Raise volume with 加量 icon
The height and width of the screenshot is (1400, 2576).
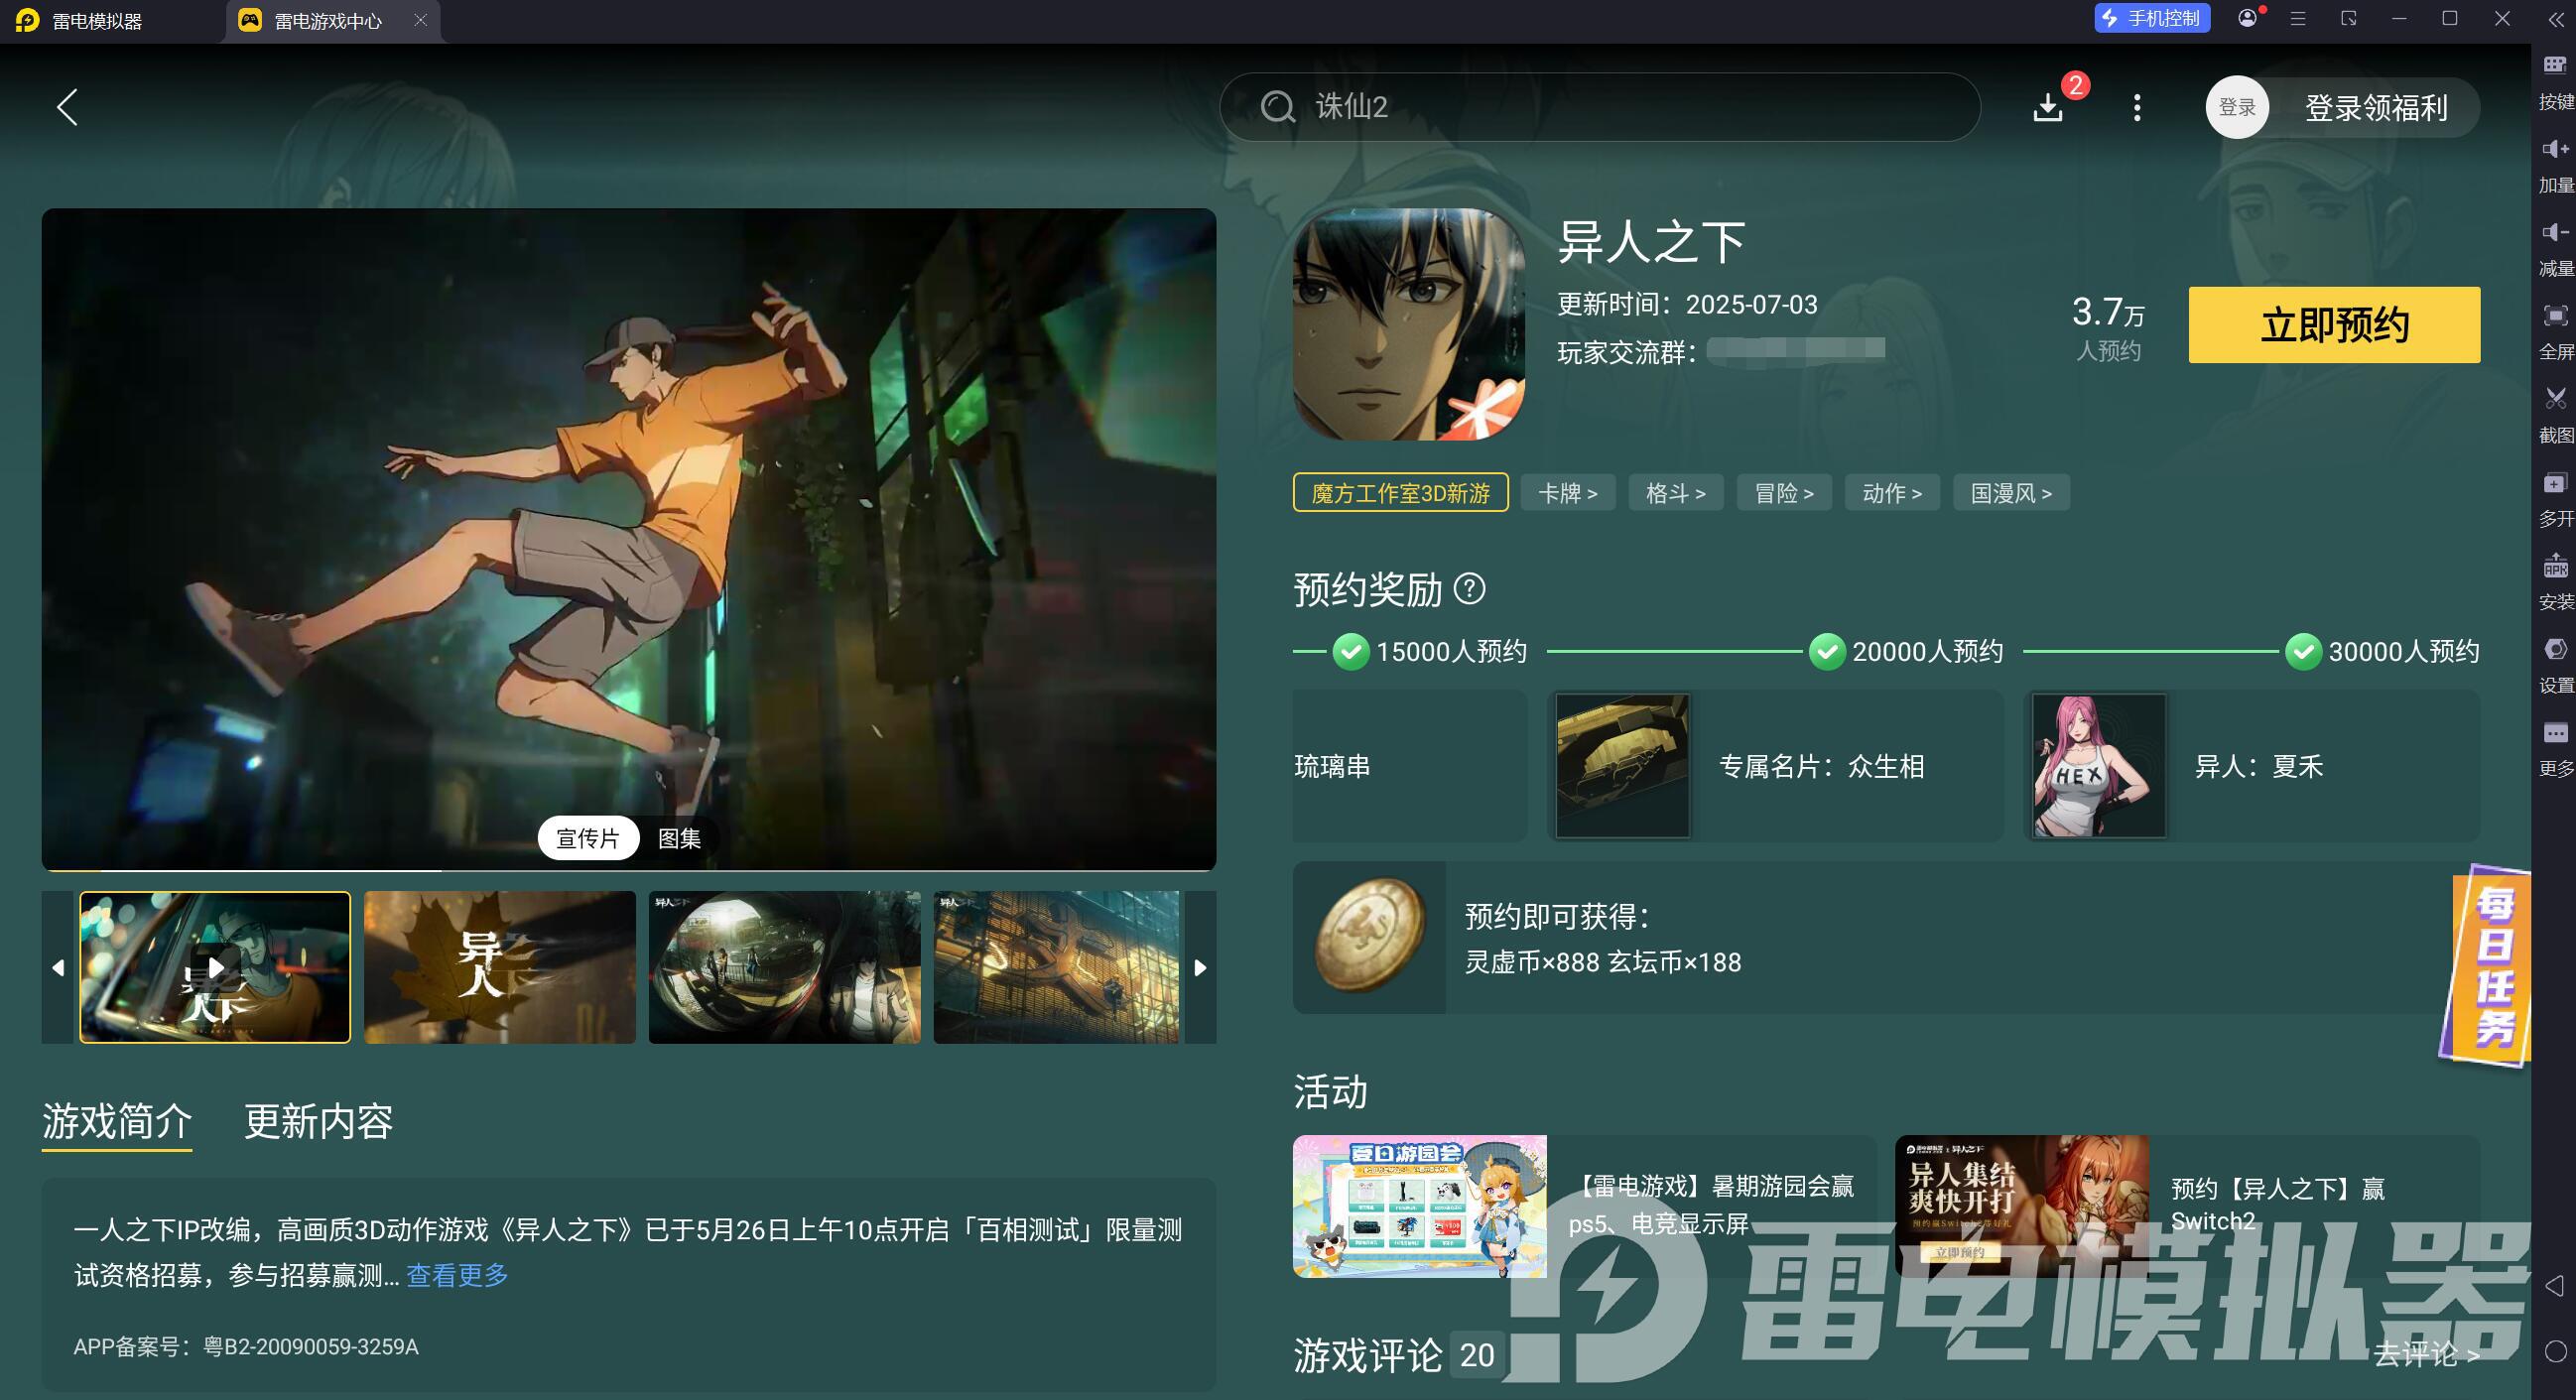(2555, 150)
